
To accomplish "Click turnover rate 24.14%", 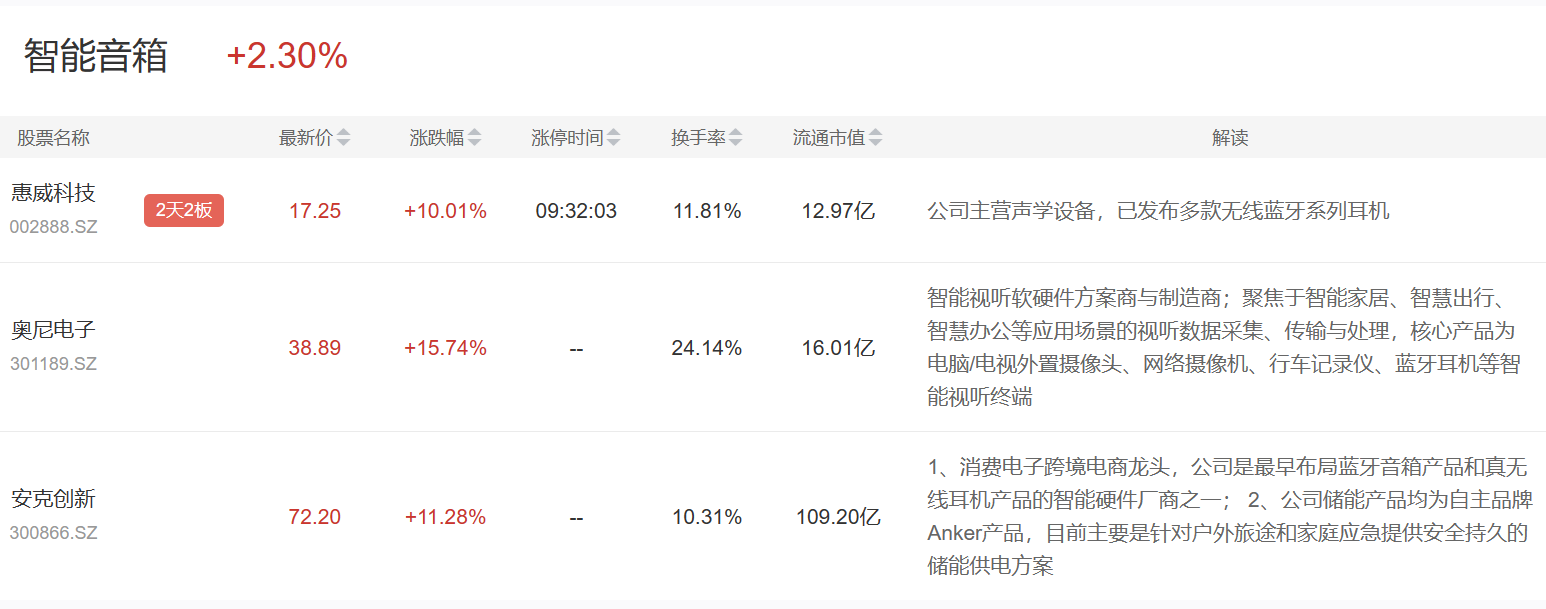I will pos(707,348).
